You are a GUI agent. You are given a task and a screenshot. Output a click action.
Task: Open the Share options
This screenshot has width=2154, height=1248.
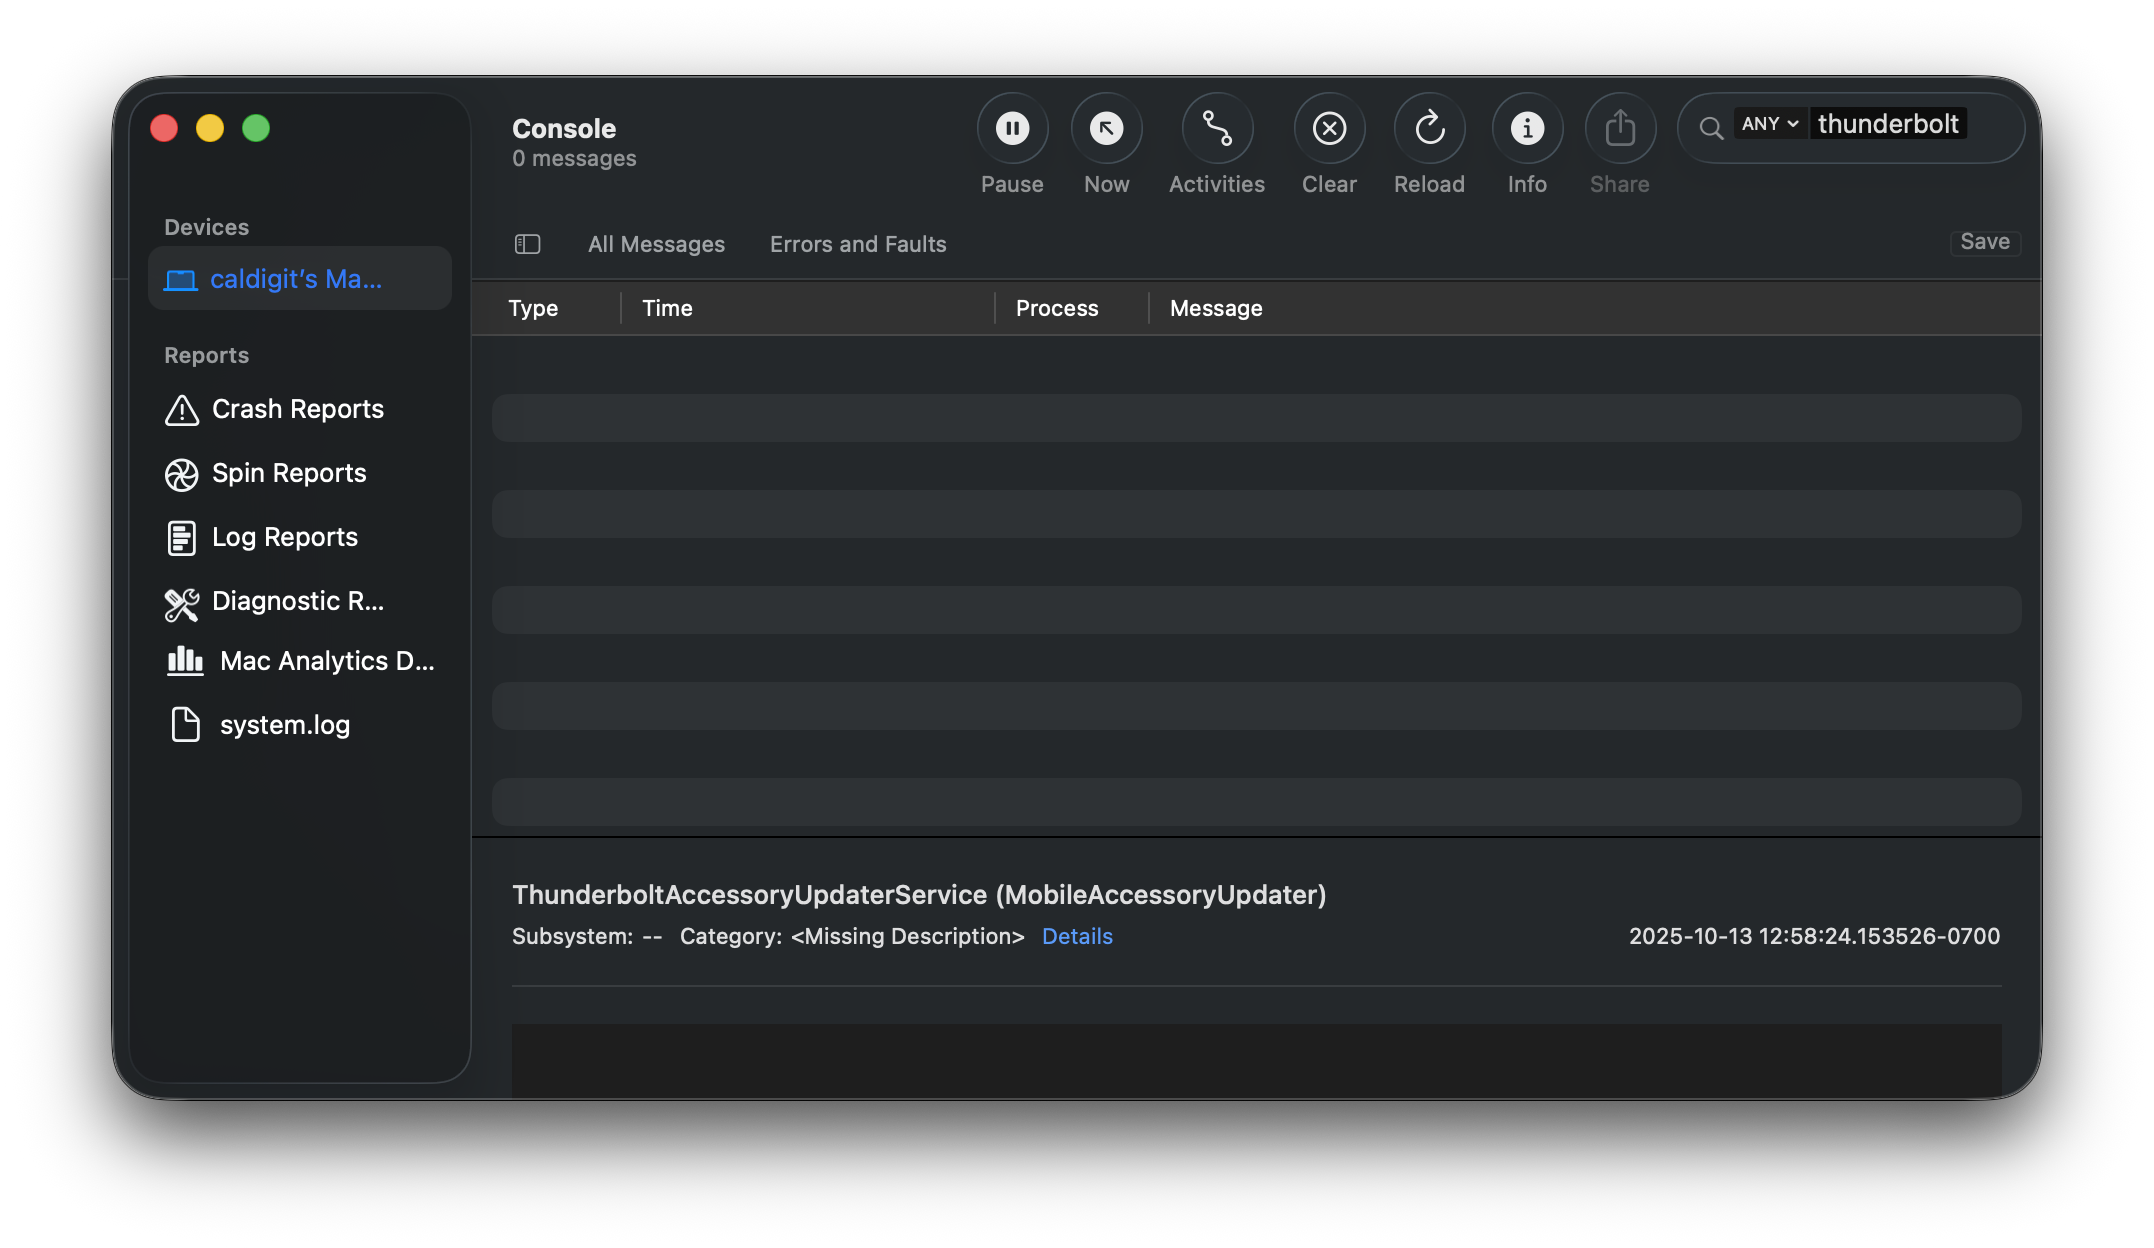pos(1620,128)
